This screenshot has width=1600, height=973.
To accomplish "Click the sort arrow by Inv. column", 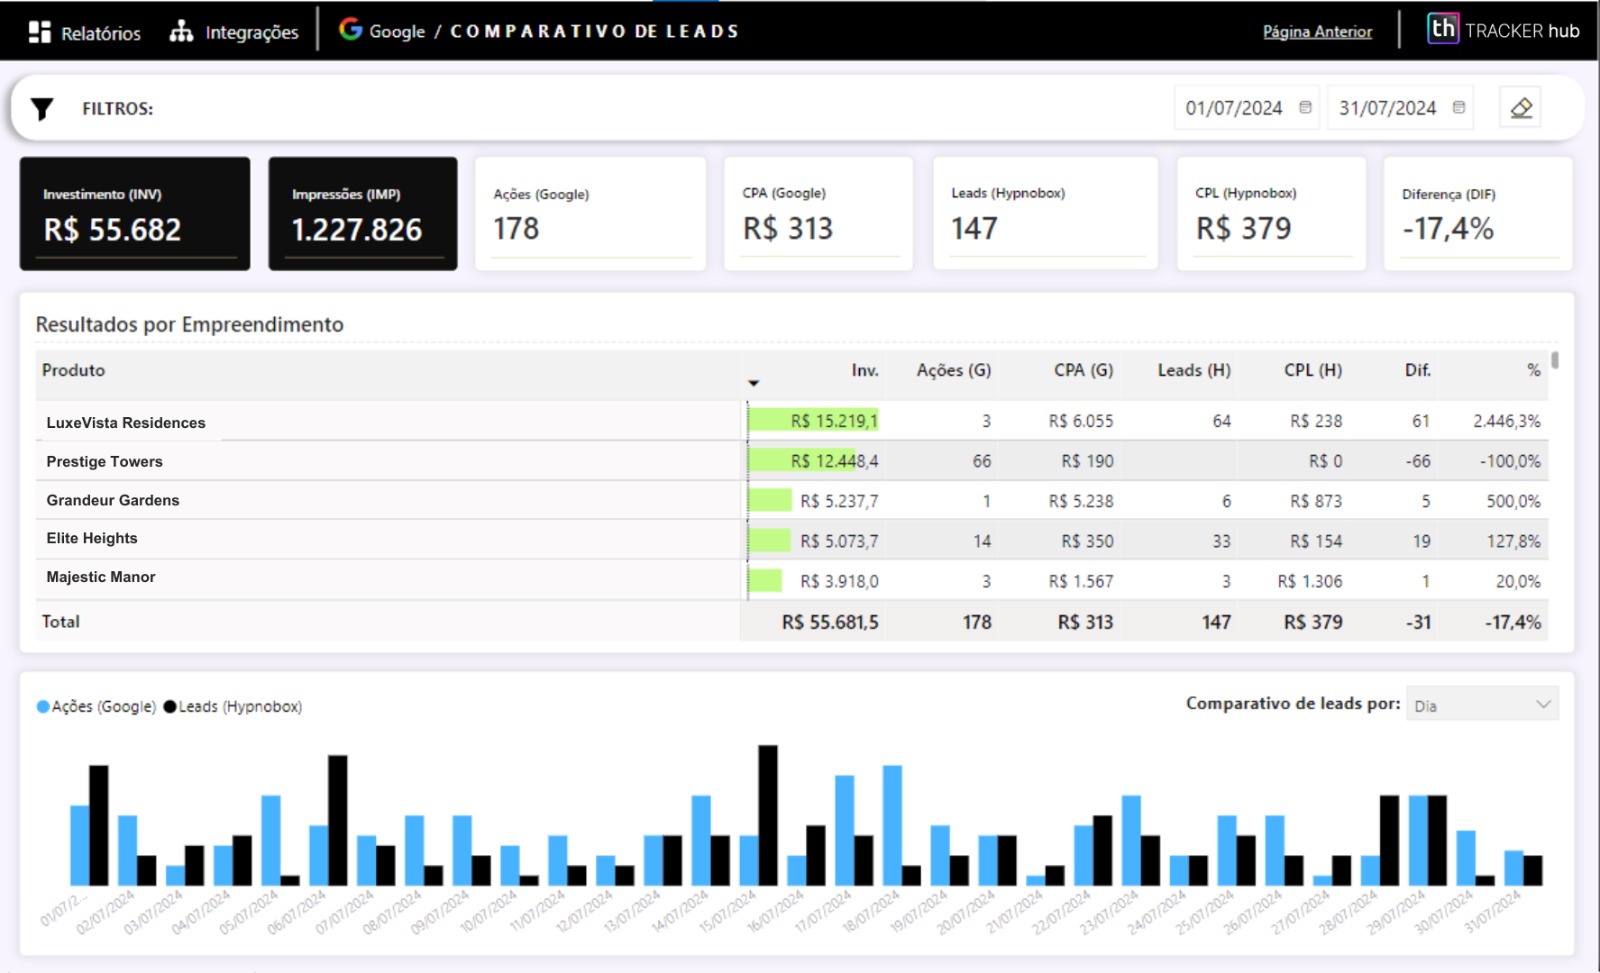I will click(754, 383).
